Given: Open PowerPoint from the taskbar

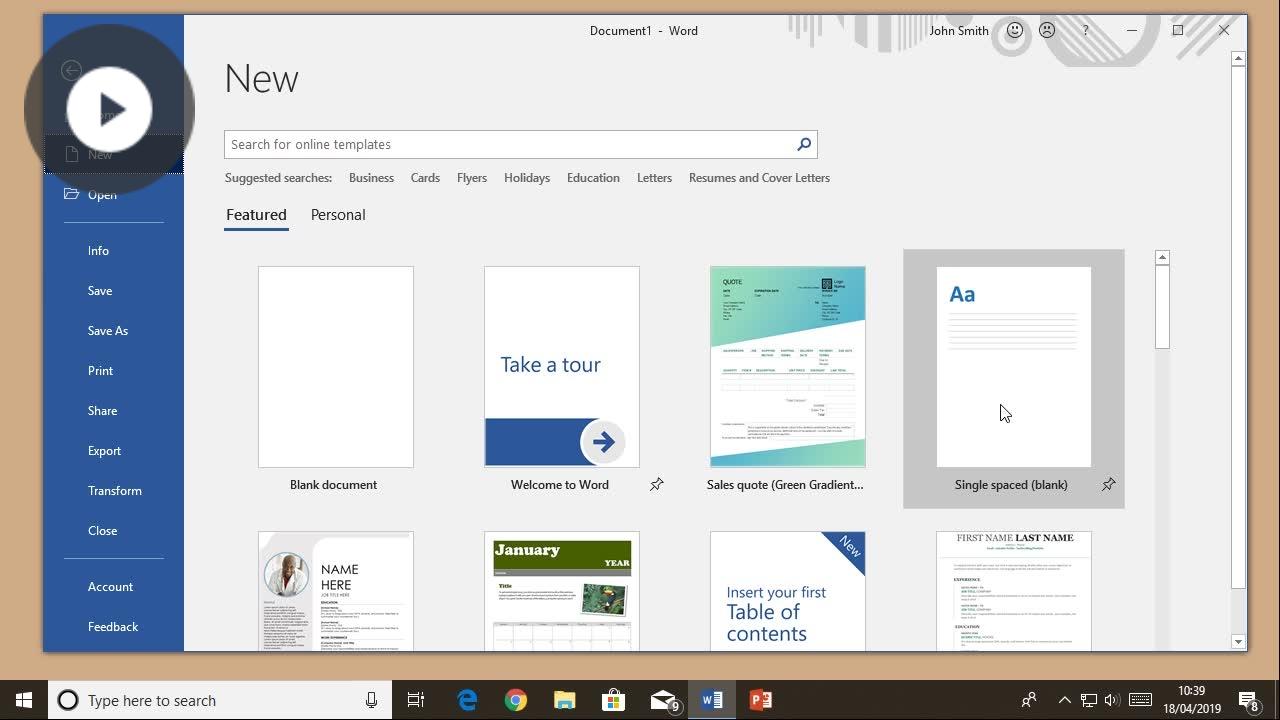Looking at the screenshot, I should pos(760,699).
